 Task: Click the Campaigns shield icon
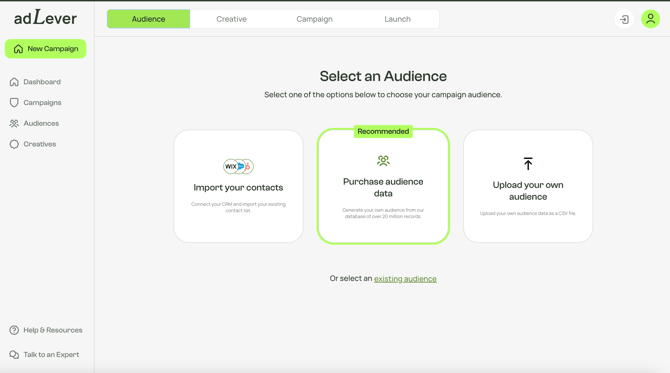point(14,103)
